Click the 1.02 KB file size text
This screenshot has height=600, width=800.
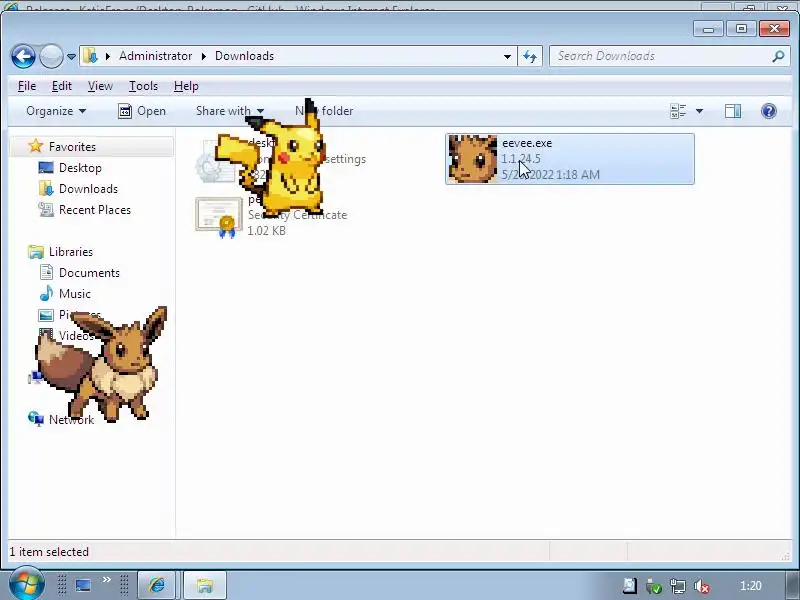pos(266,231)
